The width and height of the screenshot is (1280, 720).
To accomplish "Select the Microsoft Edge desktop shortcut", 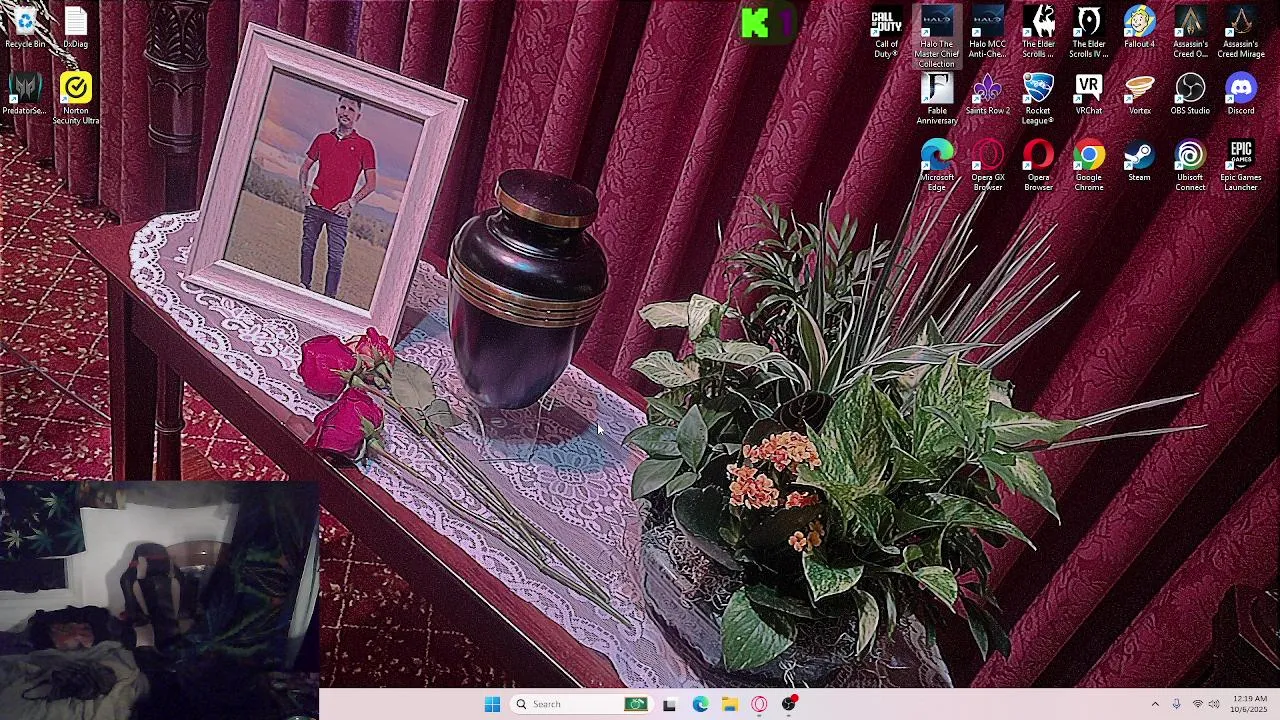I will click(x=937, y=166).
